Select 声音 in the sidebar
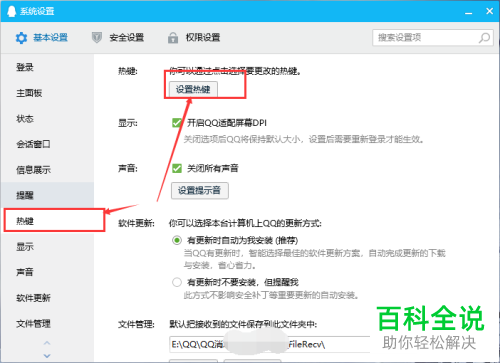Screen dimensions: 500x363 click(x=47, y=272)
